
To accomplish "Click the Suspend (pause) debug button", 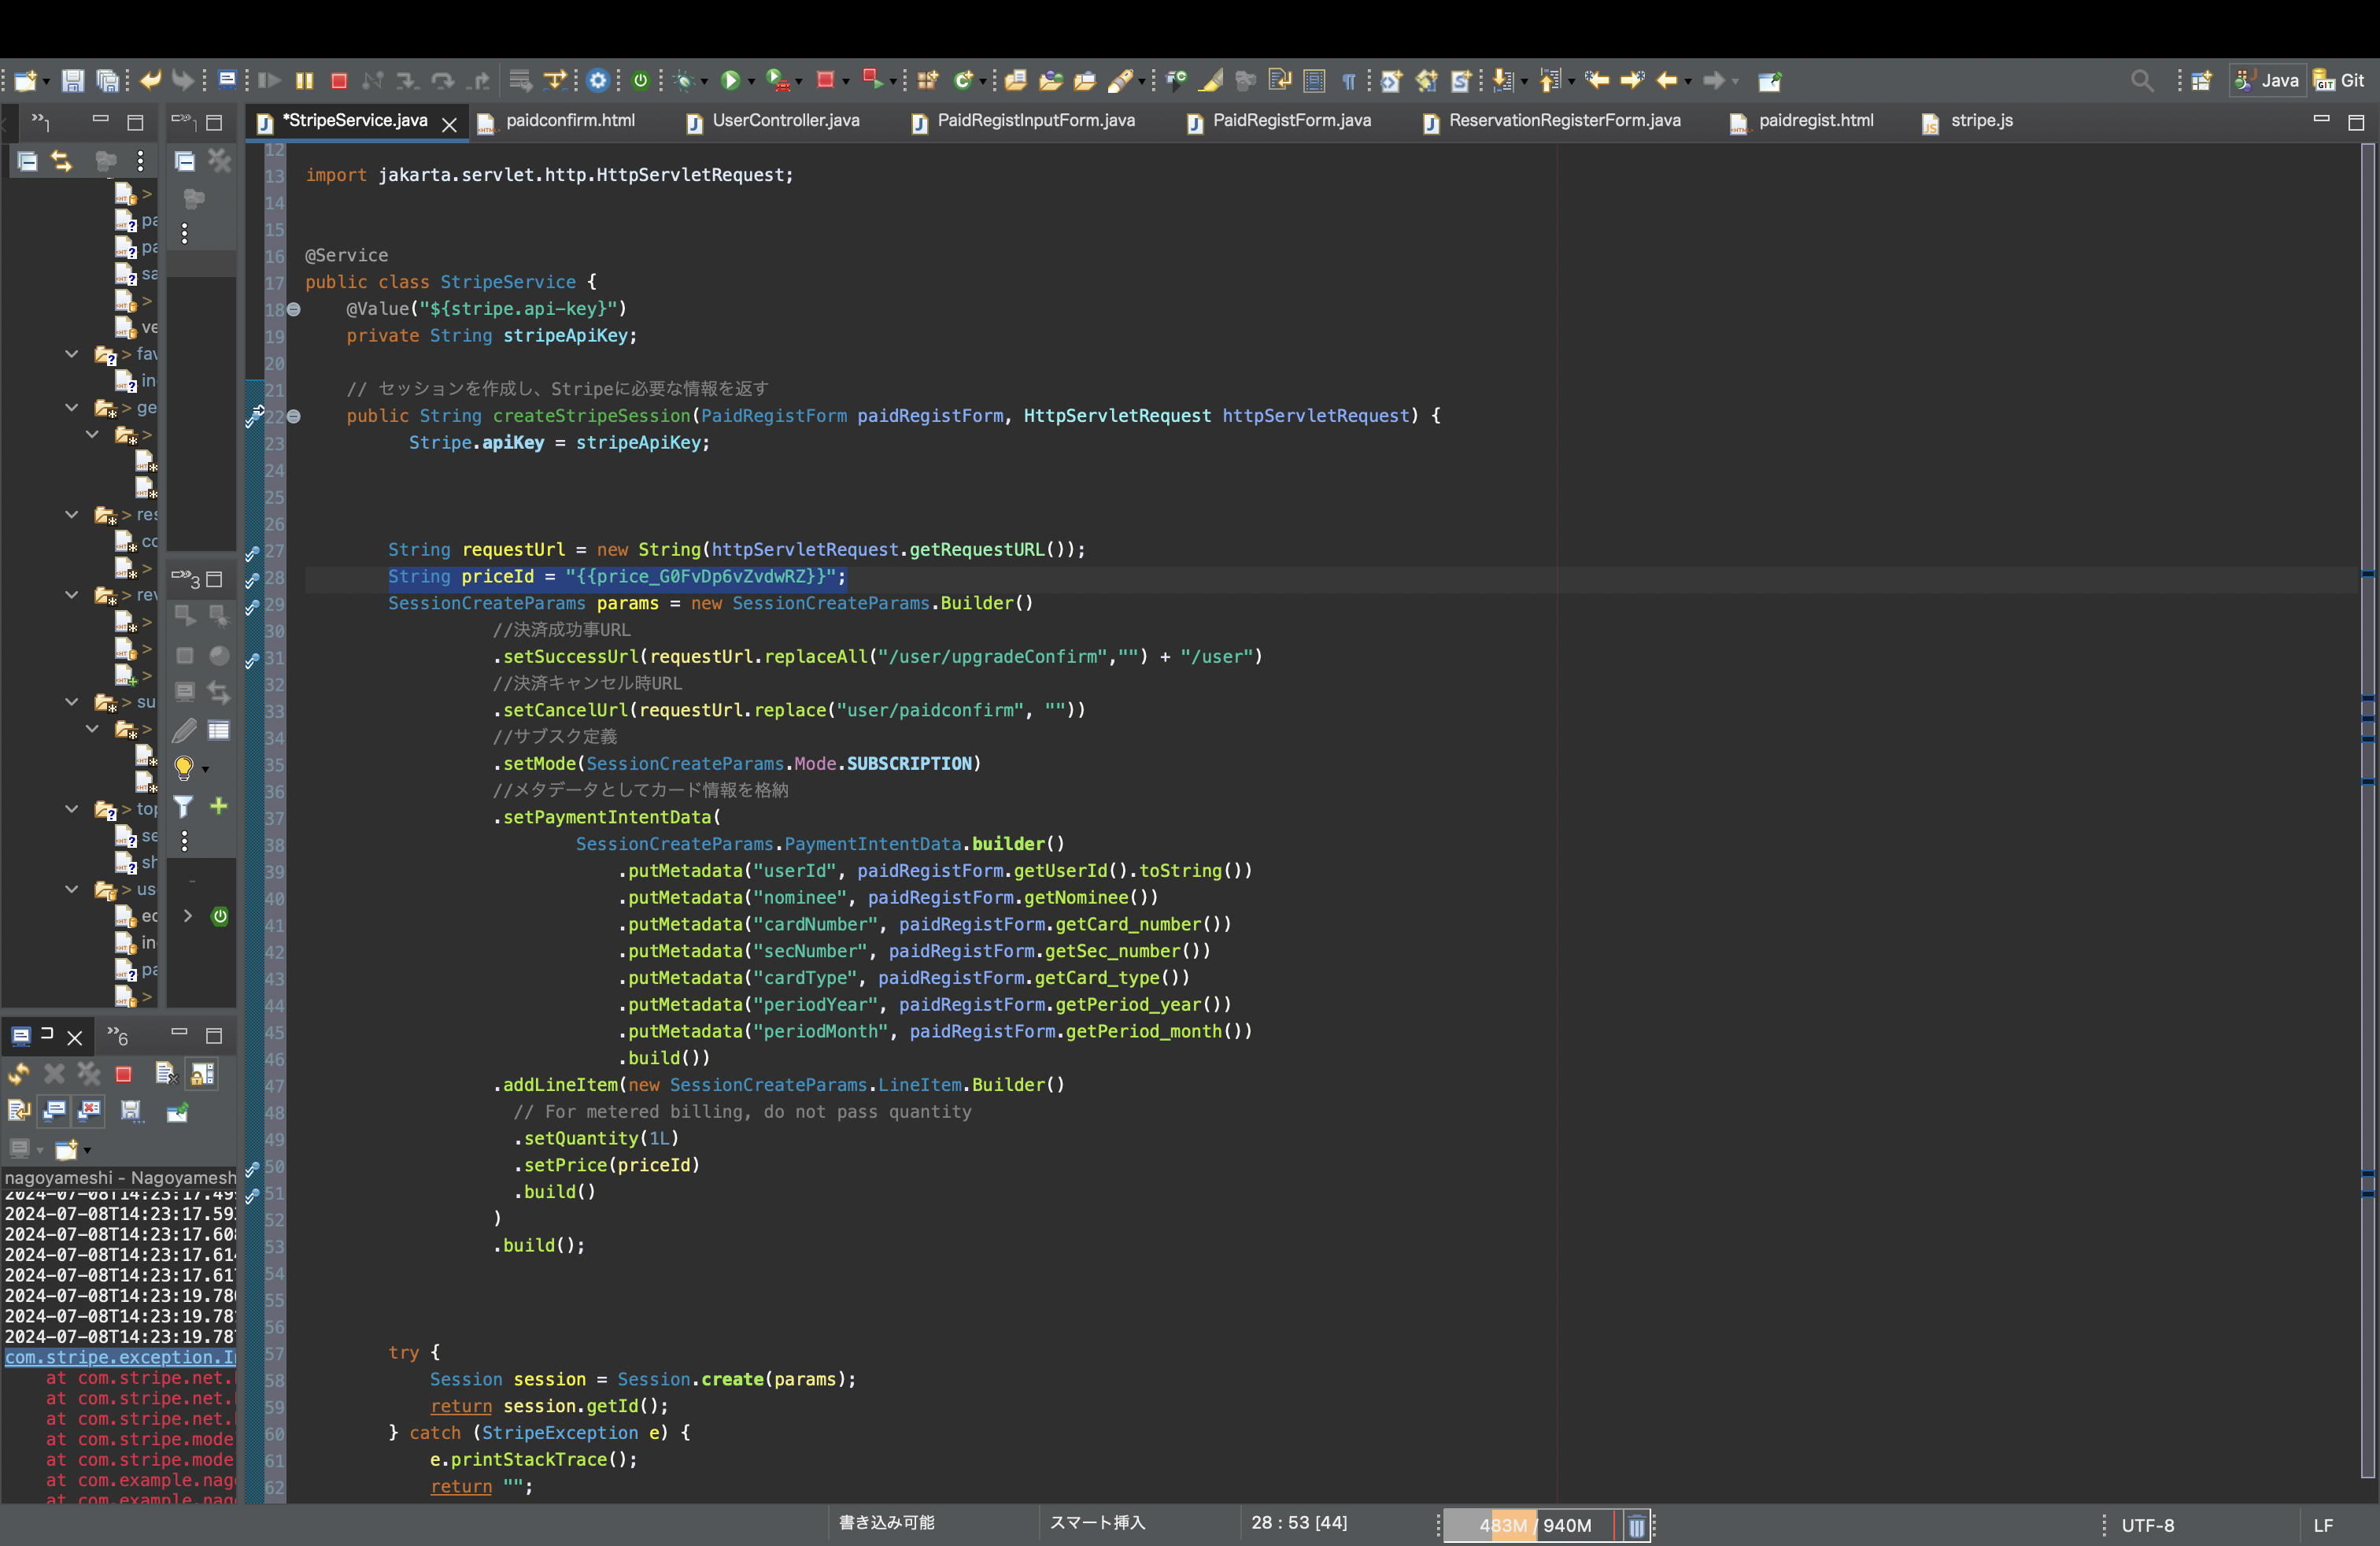I will (x=305, y=81).
